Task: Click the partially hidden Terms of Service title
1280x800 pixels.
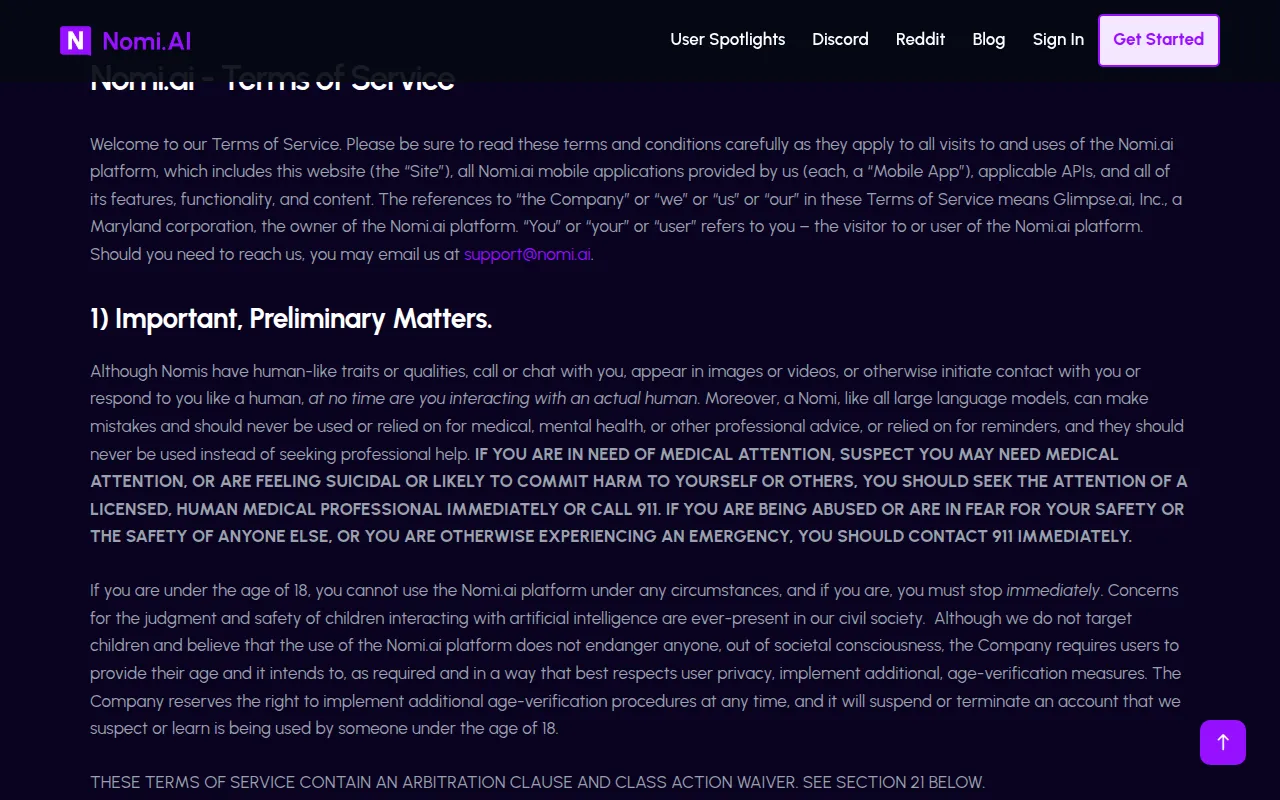Action: (273, 80)
